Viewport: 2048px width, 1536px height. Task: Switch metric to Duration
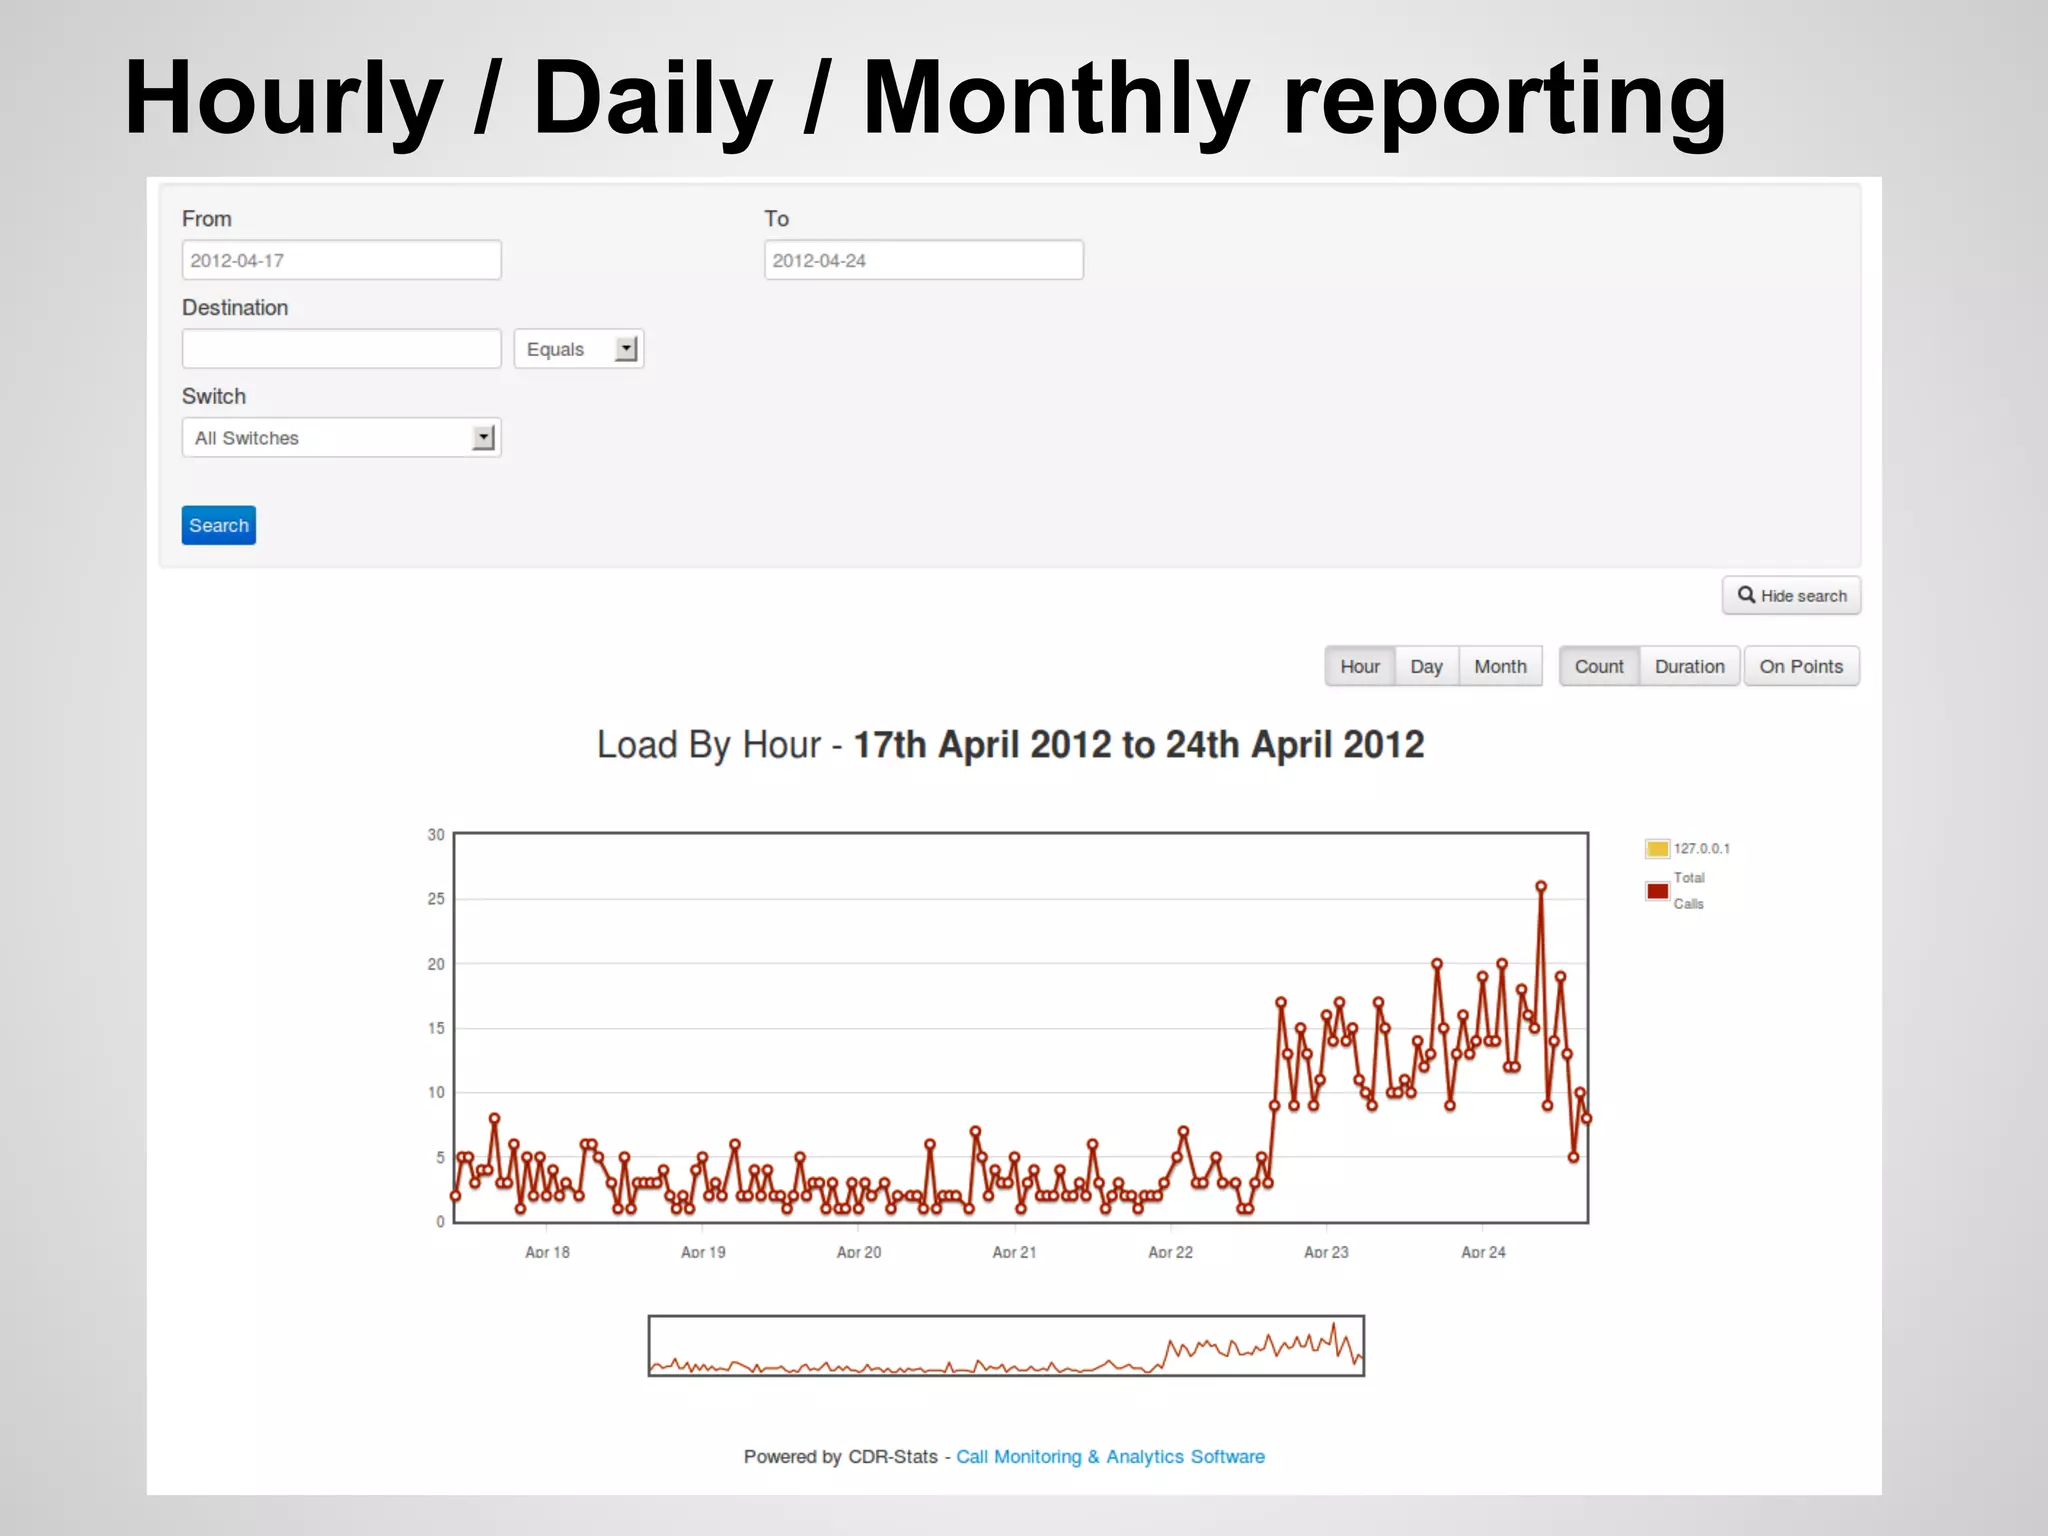coord(1689,666)
